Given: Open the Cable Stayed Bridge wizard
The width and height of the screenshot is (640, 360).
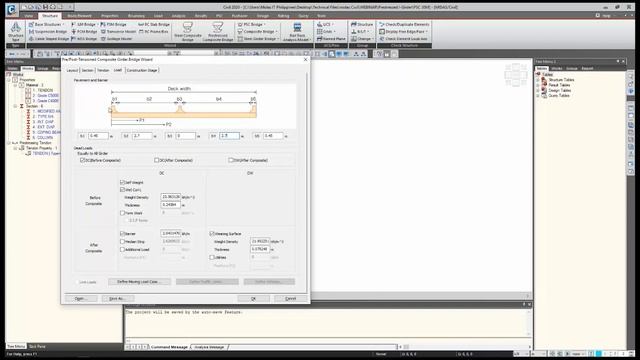Looking at the screenshot, I should pyautogui.click(x=49, y=39).
